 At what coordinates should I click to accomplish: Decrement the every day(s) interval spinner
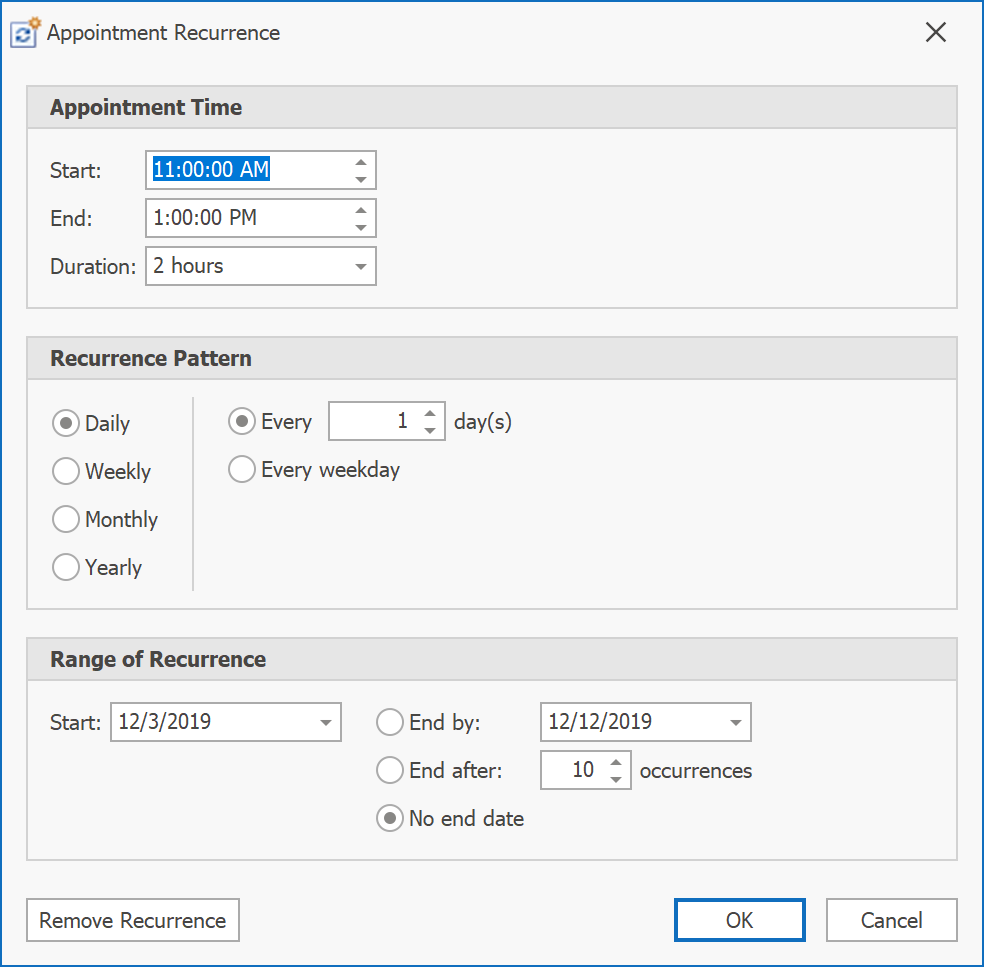pos(430,431)
